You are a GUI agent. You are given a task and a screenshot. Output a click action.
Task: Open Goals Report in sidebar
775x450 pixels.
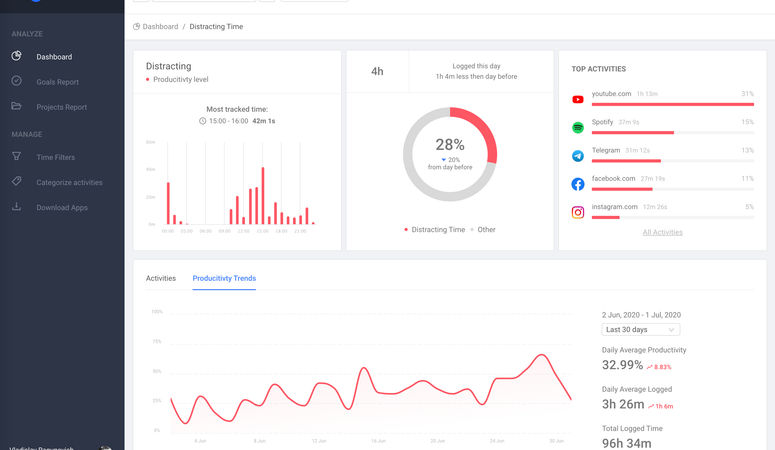pyautogui.click(x=57, y=82)
